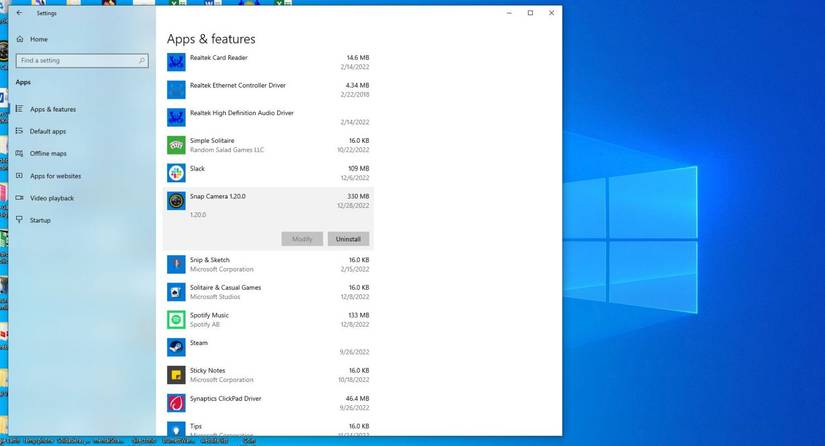Open the Default apps settings page
The height and width of the screenshot is (446, 825).
point(47,131)
